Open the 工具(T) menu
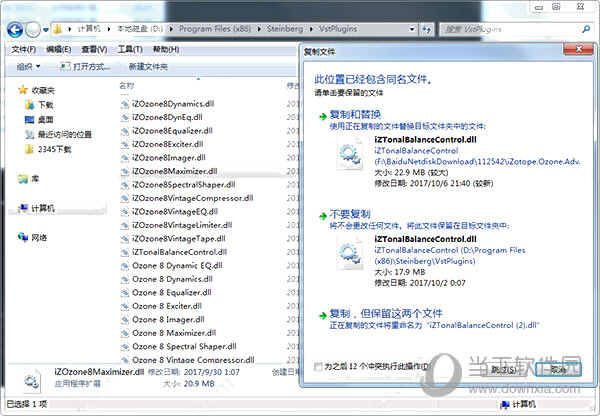Viewport: 600px width, 416px height. [130, 49]
